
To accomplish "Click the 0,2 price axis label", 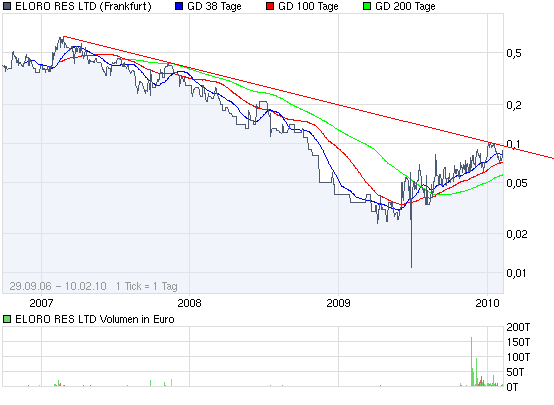I will click(x=514, y=105).
